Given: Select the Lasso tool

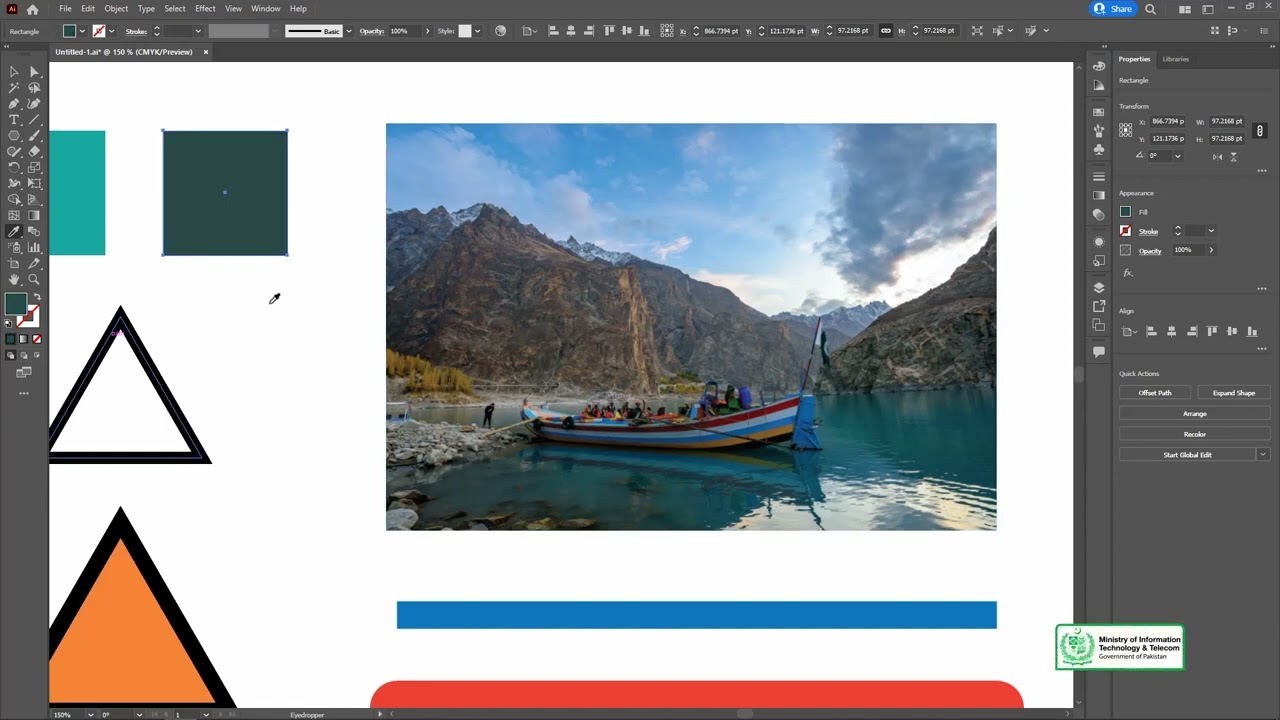Looking at the screenshot, I should click(34, 88).
